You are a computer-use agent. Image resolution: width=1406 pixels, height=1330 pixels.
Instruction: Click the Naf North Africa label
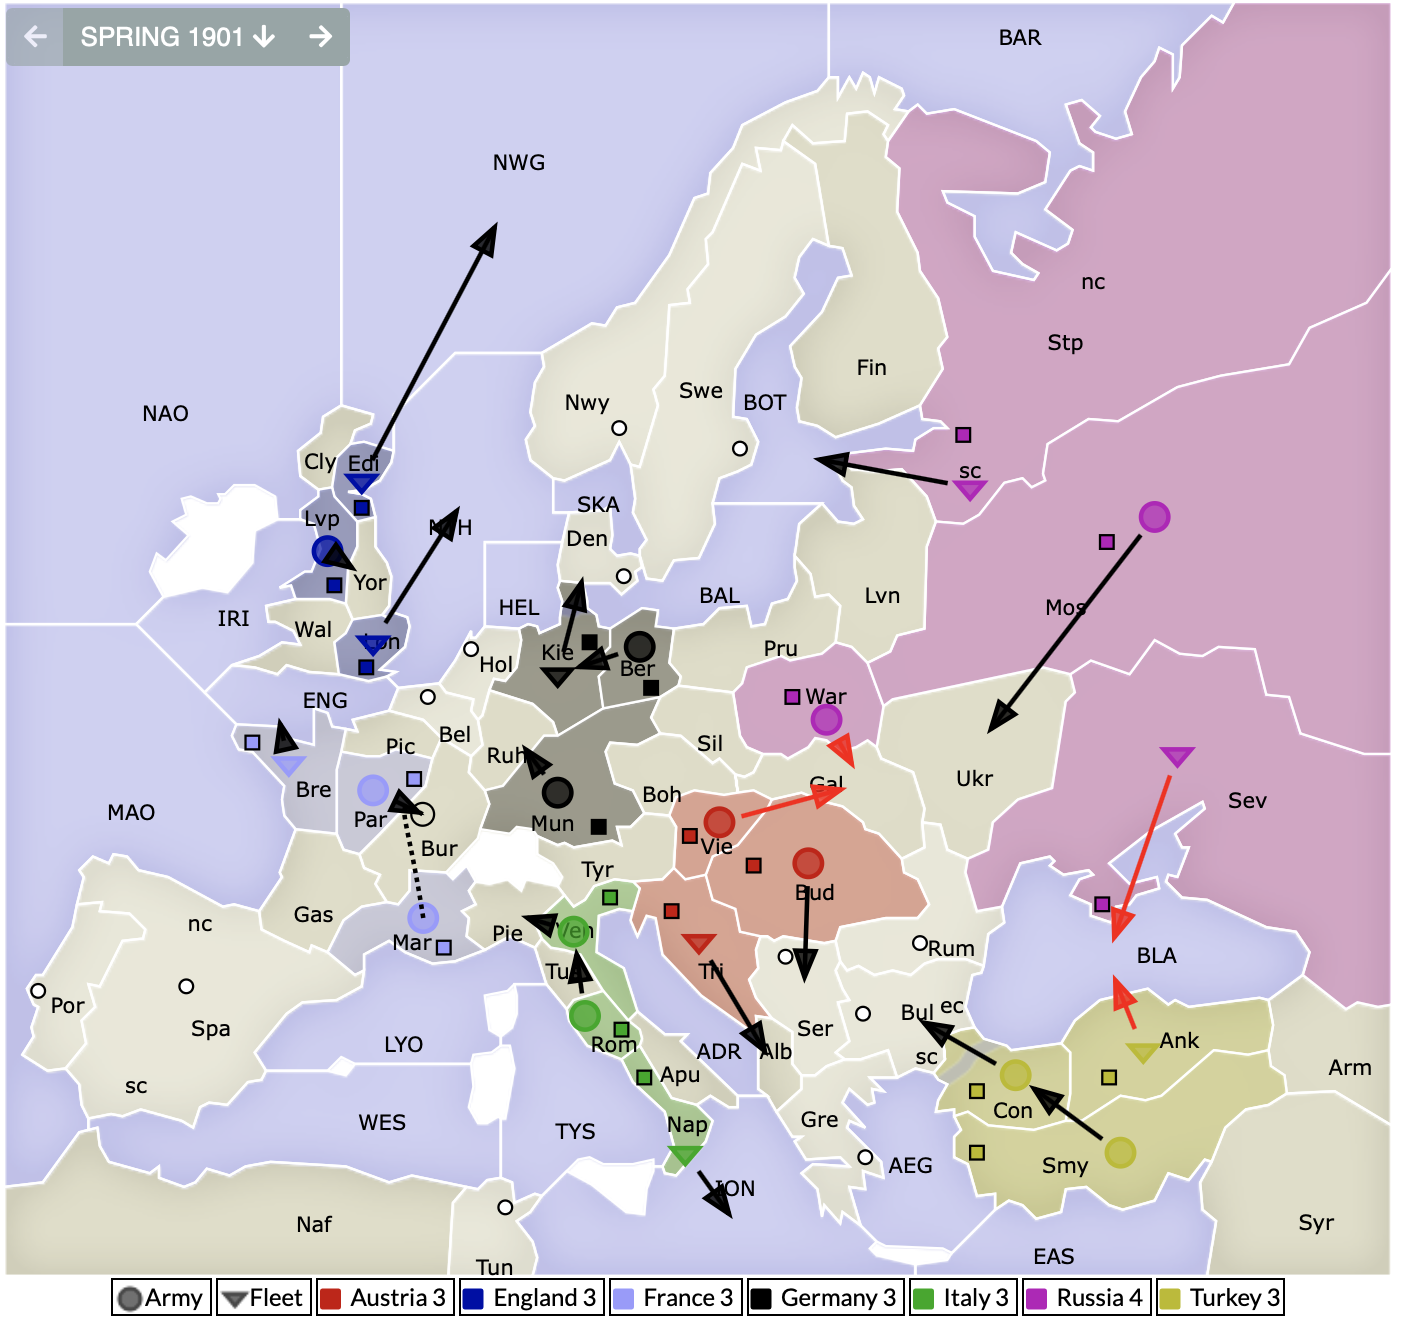tap(313, 1224)
